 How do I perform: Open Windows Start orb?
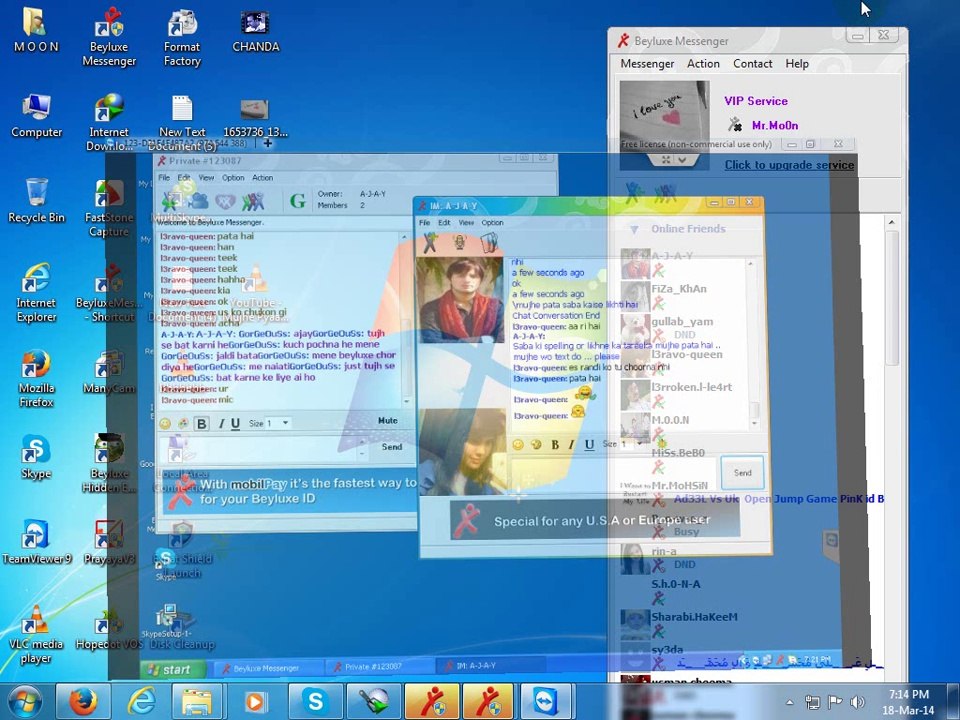pyautogui.click(x=25, y=701)
